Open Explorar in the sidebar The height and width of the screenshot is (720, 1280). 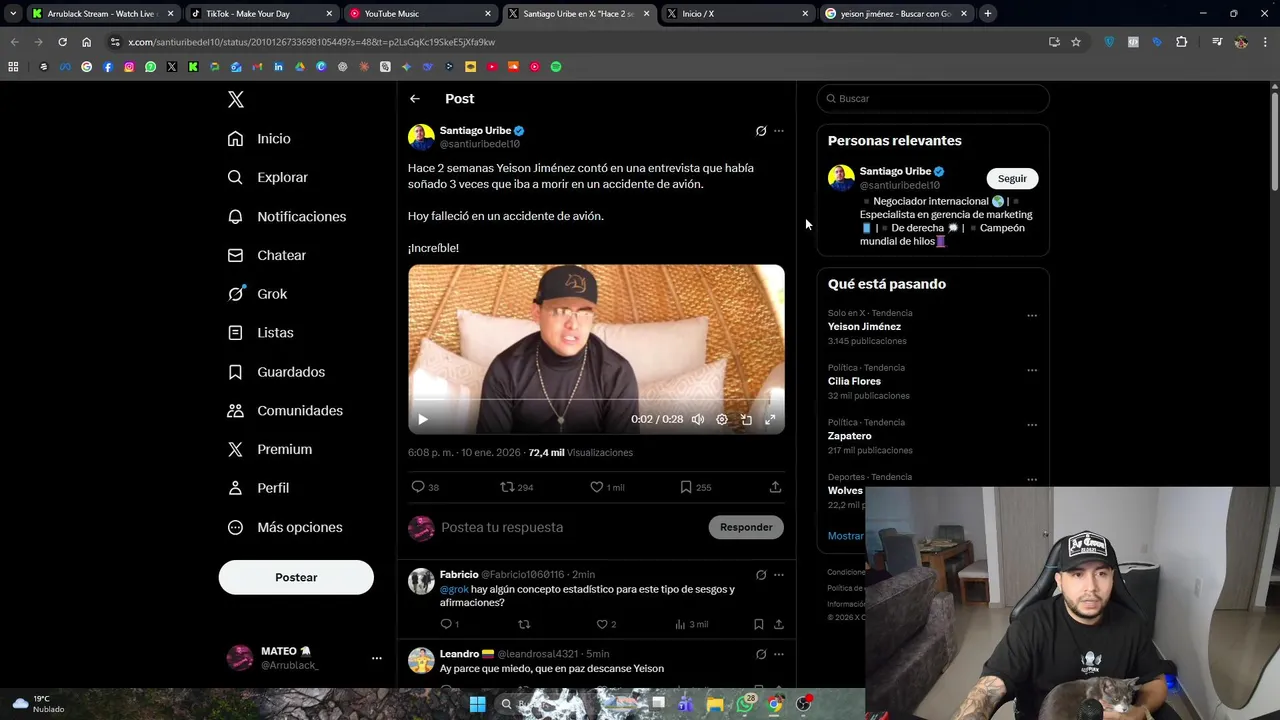click(268, 177)
